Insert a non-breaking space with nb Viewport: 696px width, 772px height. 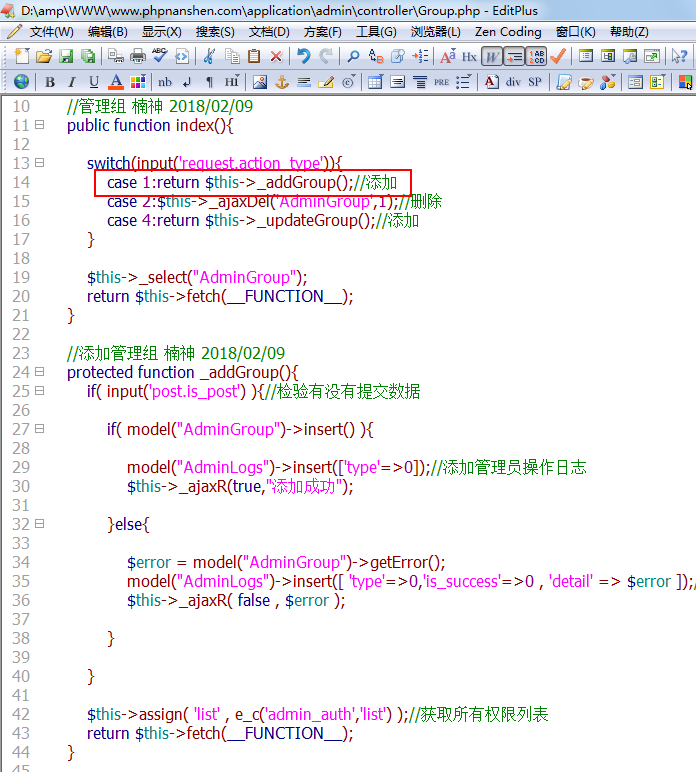165,82
